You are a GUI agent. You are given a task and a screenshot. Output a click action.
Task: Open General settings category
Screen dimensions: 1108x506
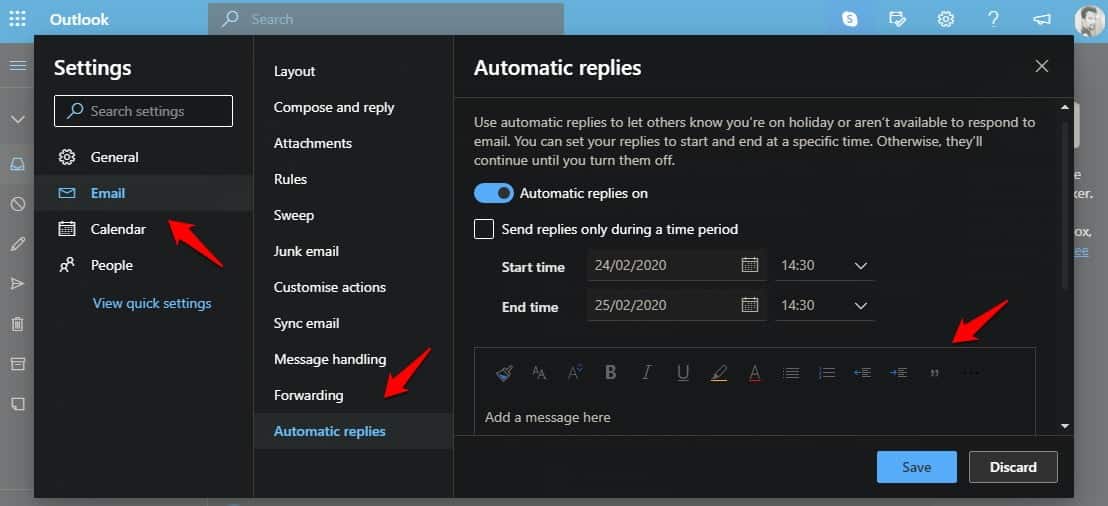click(143, 157)
